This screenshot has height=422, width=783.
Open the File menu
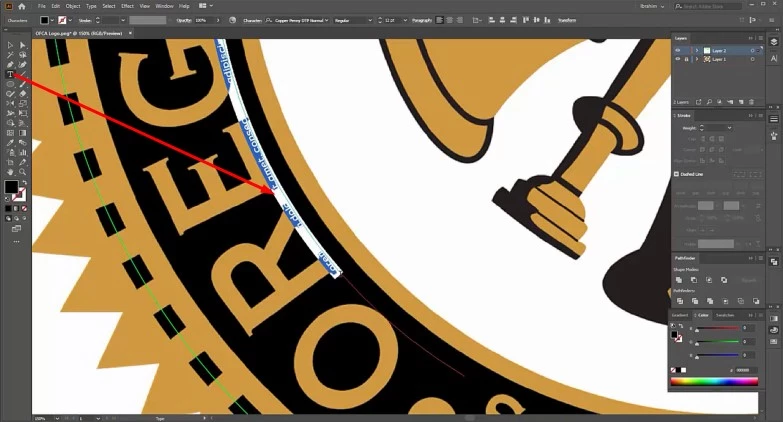[41, 6]
